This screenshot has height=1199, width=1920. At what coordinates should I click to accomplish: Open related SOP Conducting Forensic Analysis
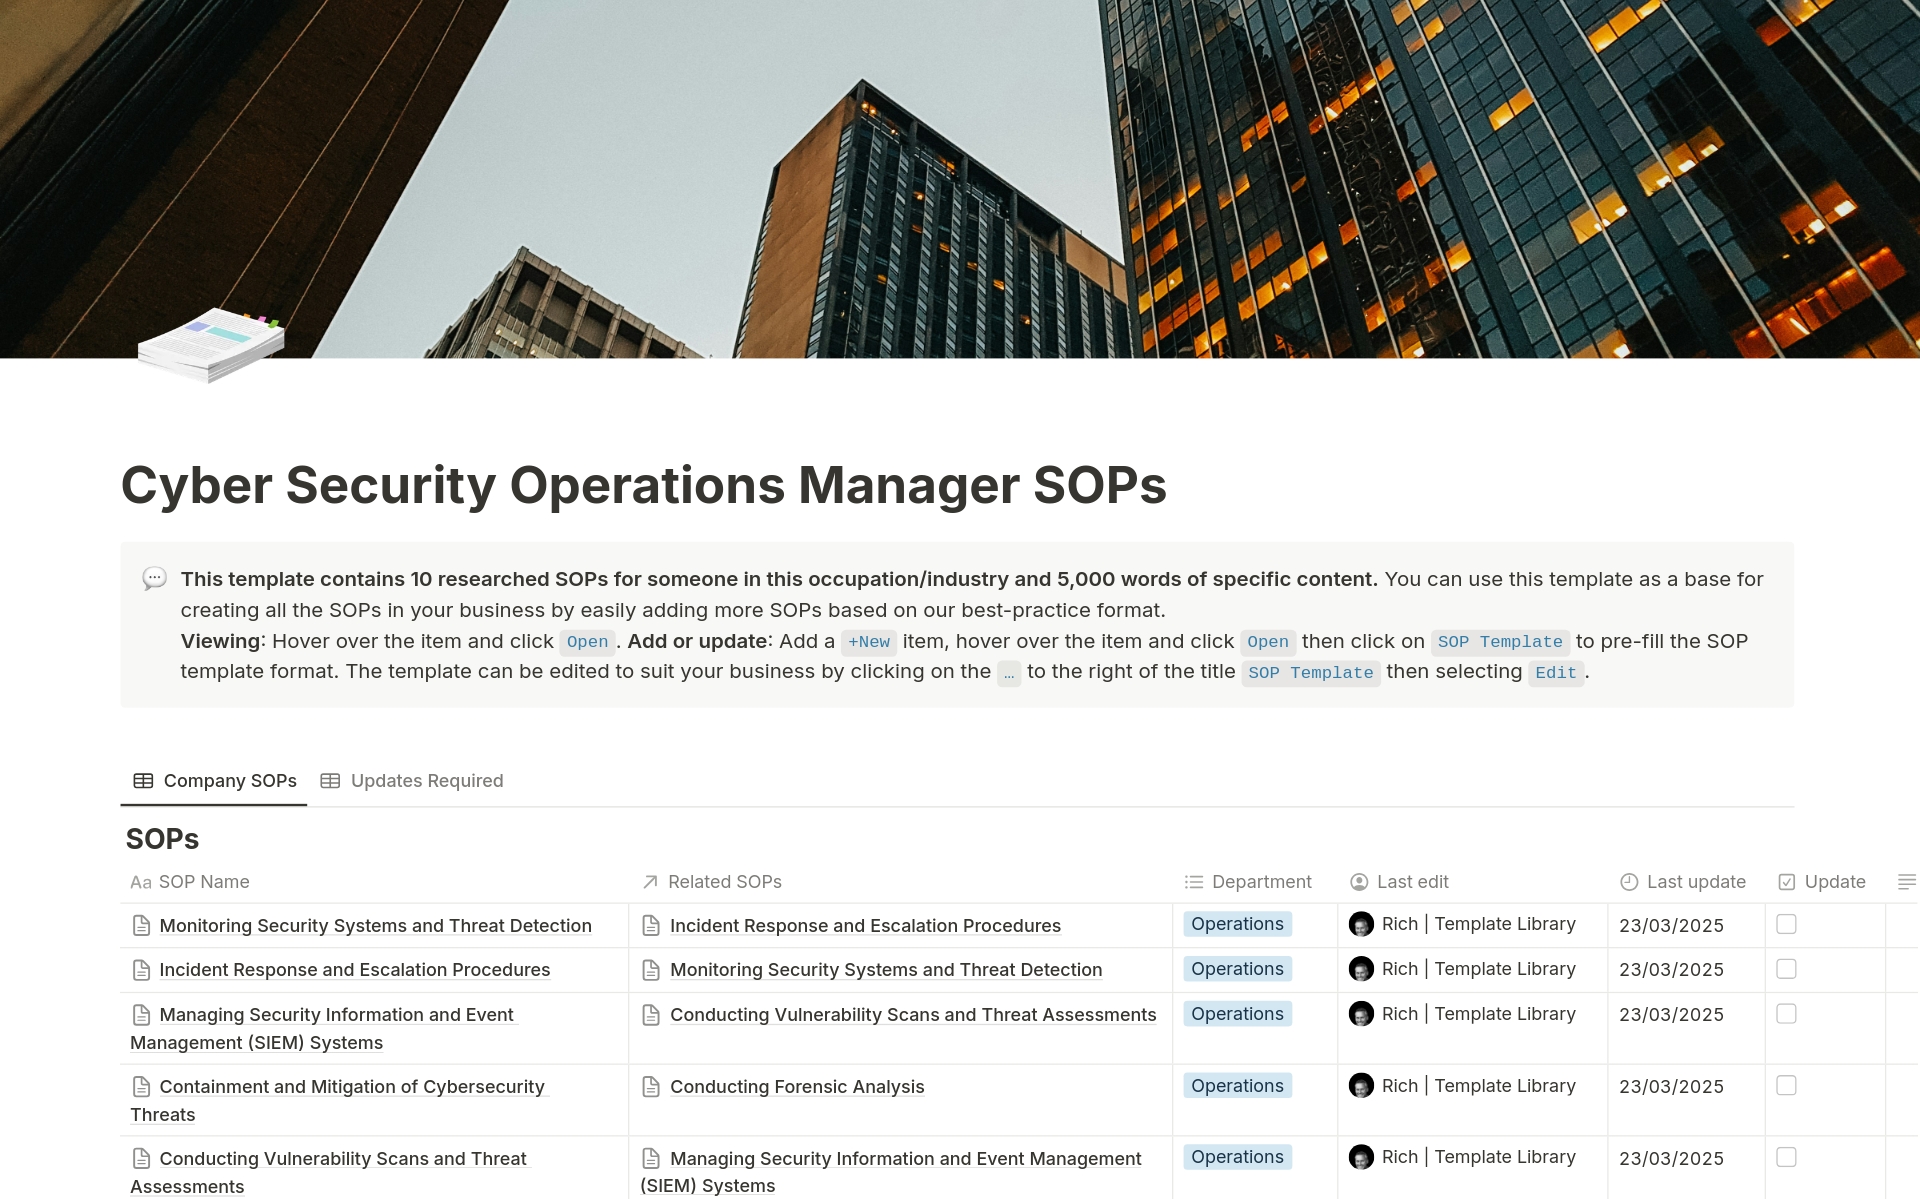[796, 1087]
